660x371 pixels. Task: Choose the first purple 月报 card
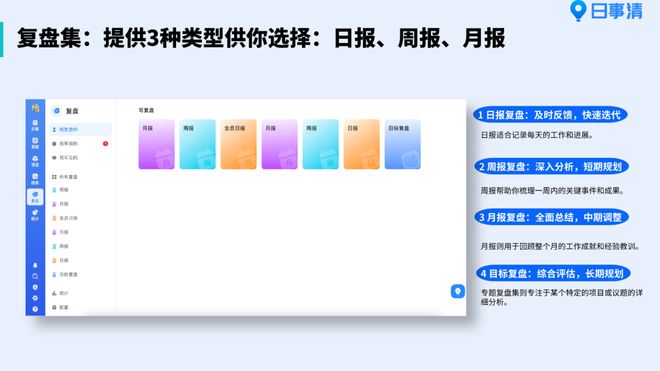click(156, 144)
